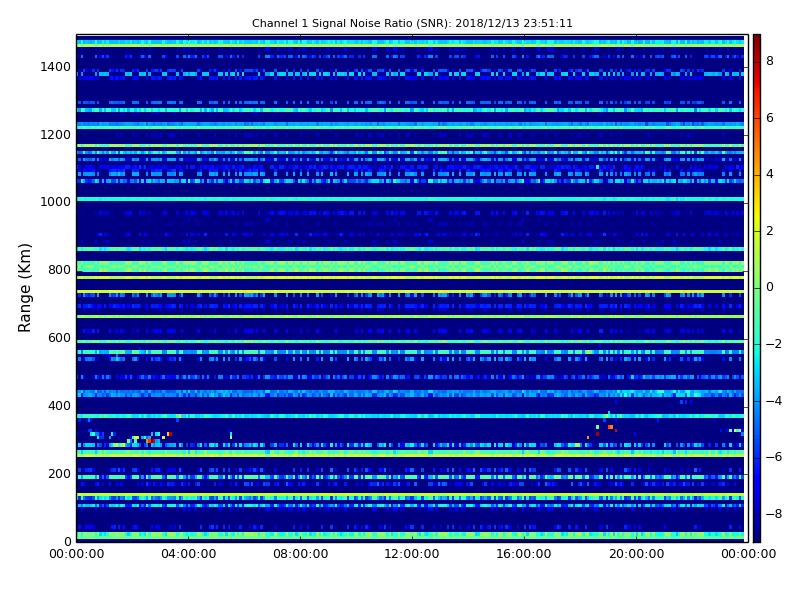Click the colorbar tick label −8
Screen dimensions: 800x600
click(x=774, y=514)
